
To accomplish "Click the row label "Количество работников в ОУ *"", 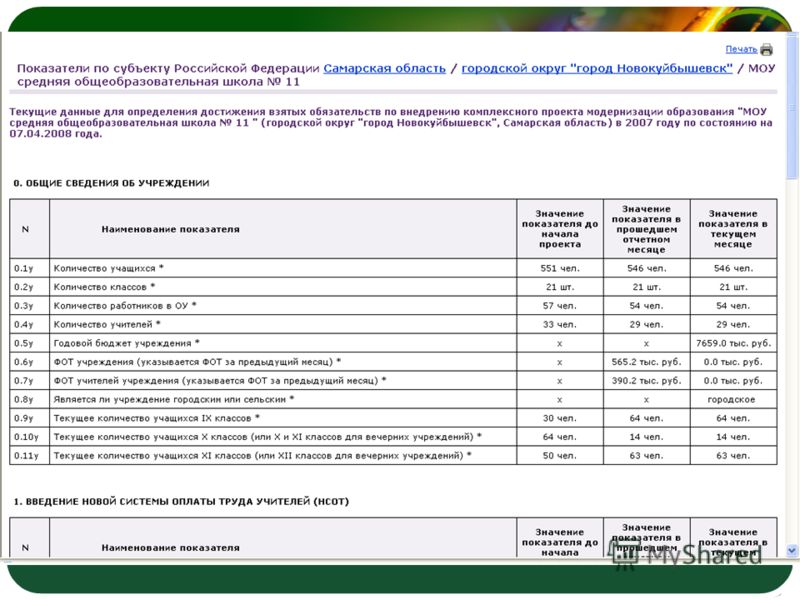I will 125,306.
